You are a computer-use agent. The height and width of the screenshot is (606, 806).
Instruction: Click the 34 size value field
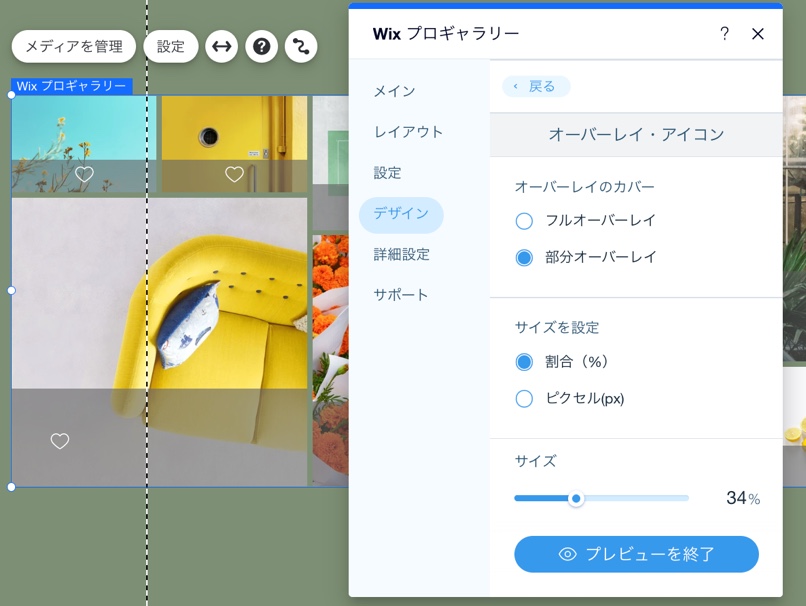(736, 498)
